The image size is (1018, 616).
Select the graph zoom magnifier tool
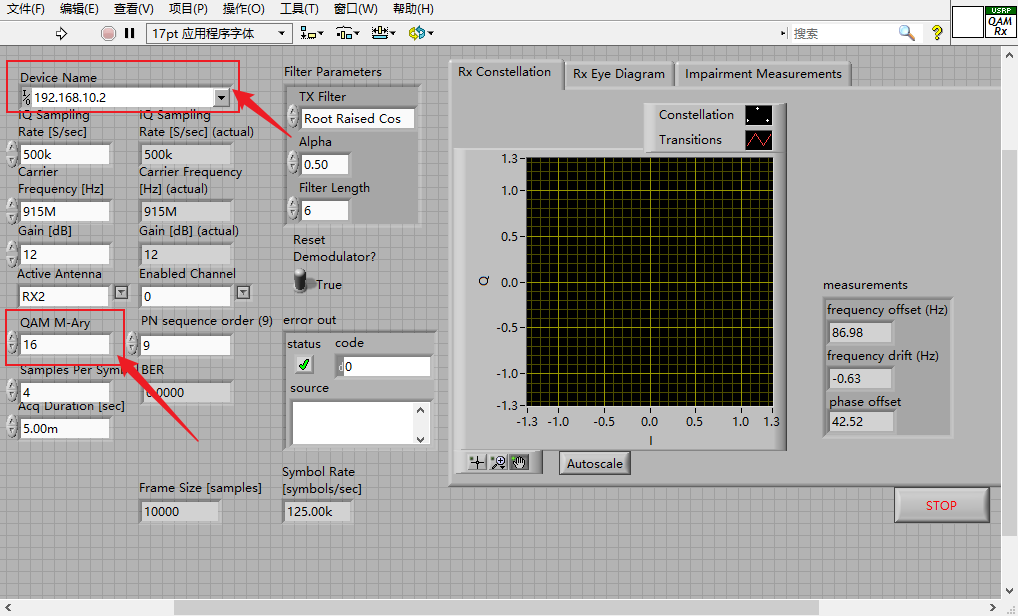tap(498, 462)
